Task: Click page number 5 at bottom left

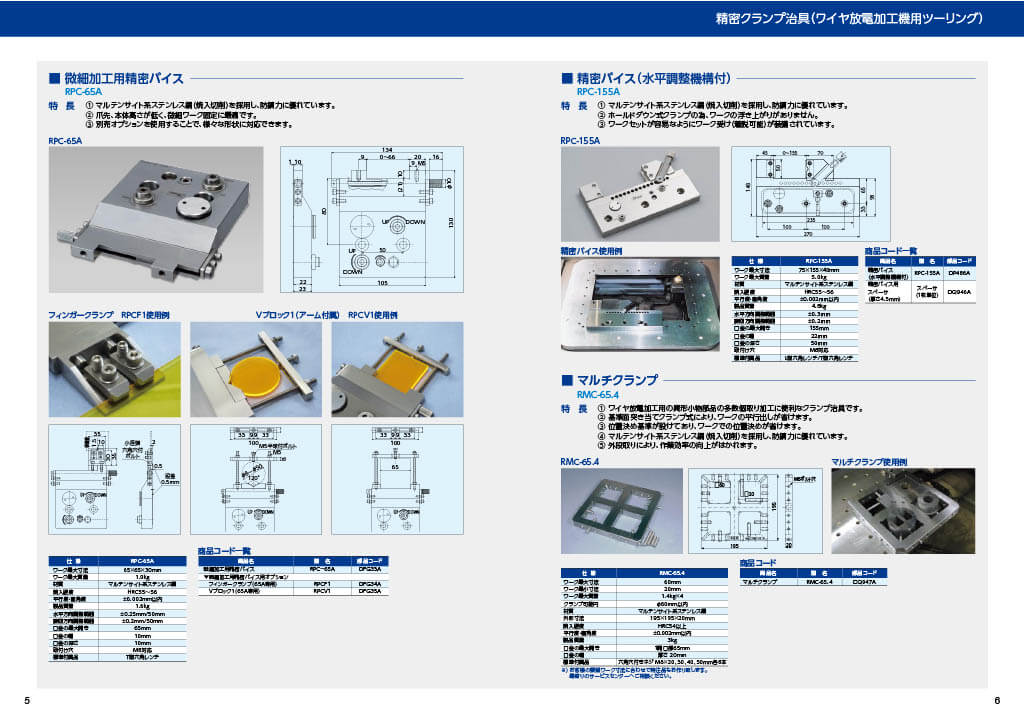Action: [x=27, y=699]
